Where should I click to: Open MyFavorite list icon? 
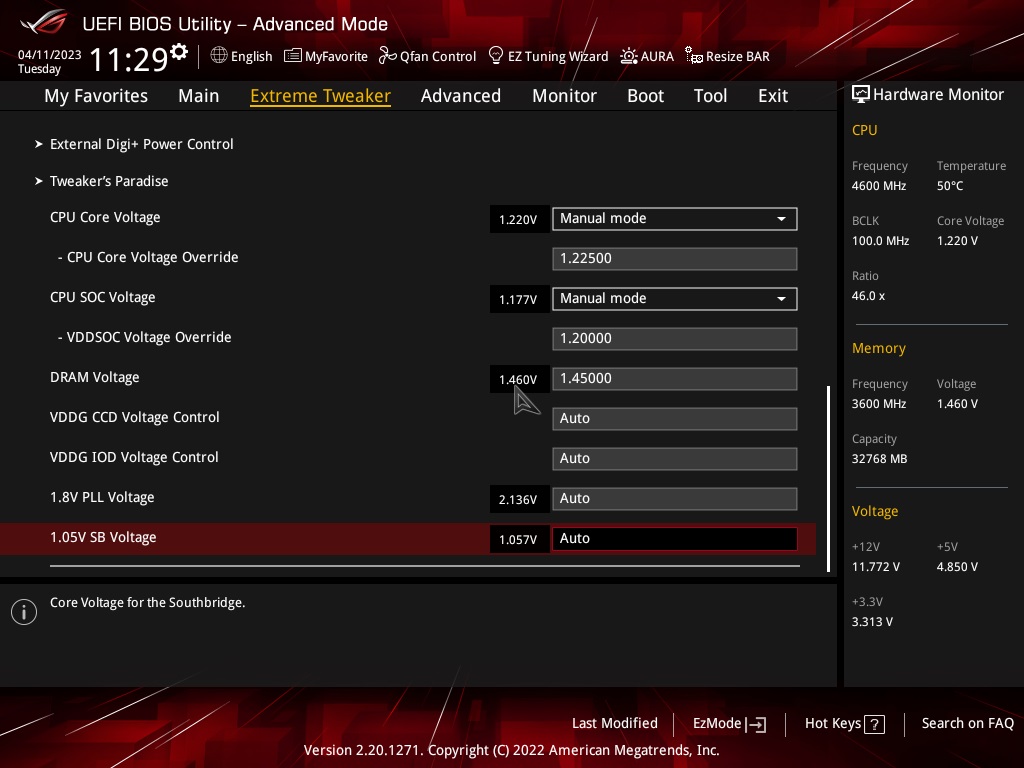(293, 56)
